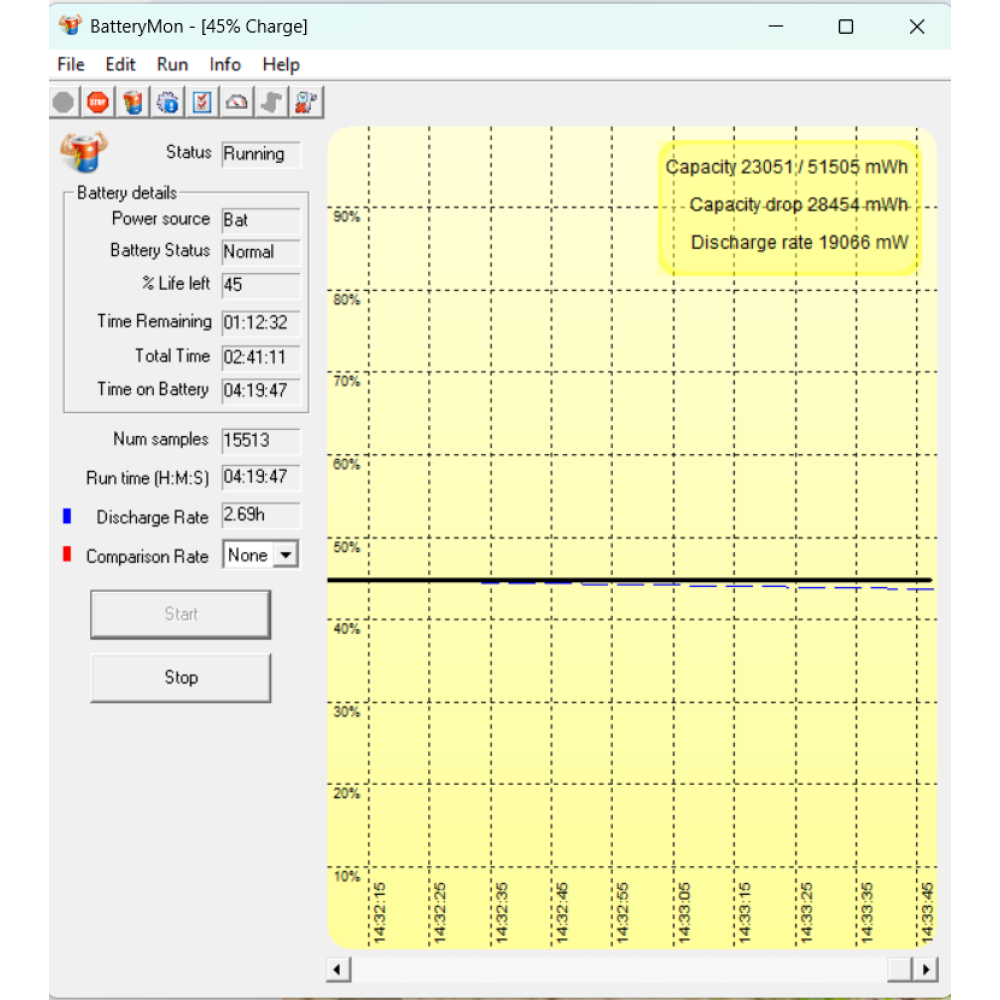The image size is (1000, 1000).
Task: Open the Run menu
Action: [x=172, y=64]
